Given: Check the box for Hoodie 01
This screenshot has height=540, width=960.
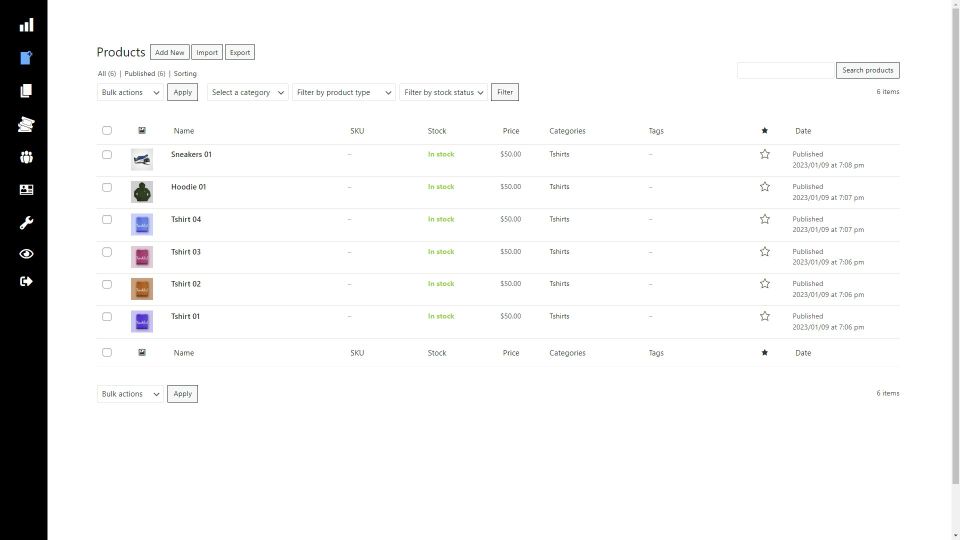Looking at the screenshot, I should (x=107, y=187).
